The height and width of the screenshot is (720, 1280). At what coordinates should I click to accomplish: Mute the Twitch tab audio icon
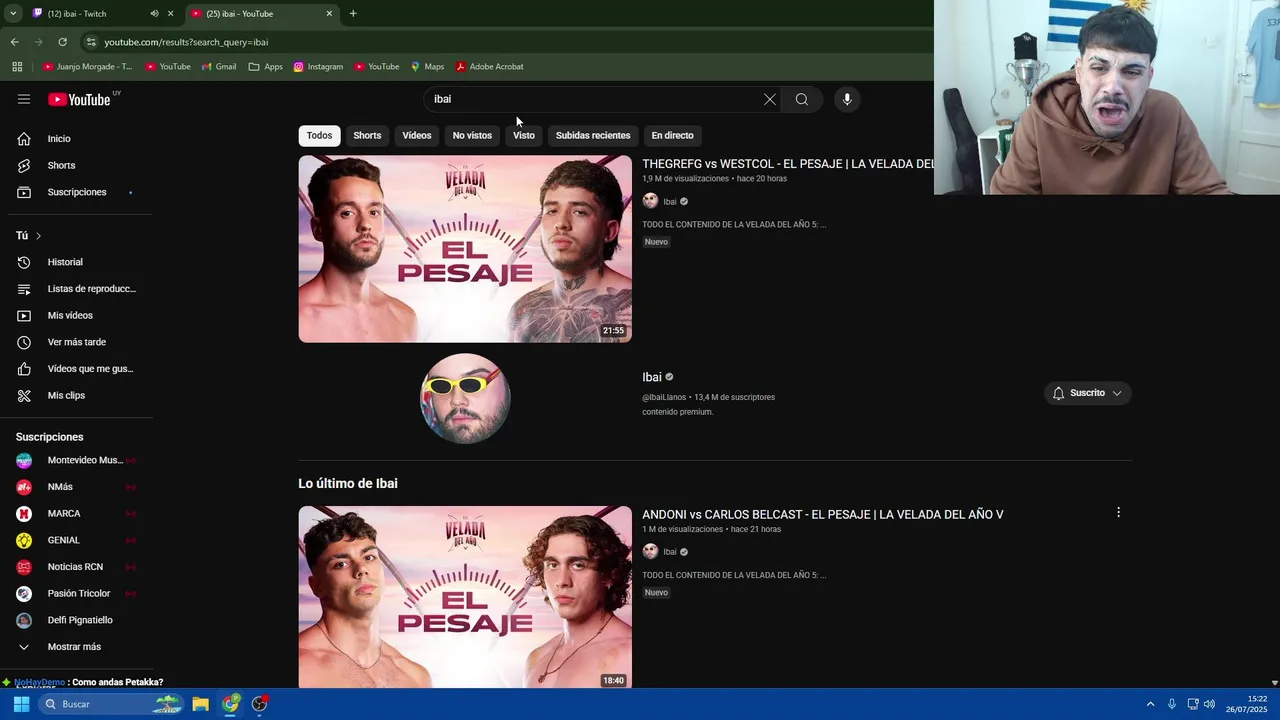(154, 14)
